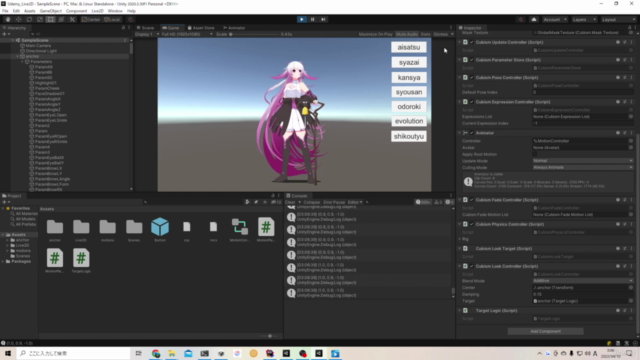The width and height of the screenshot is (640, 360).
Task: Disable Cubism Physics Controller component checkbox
Action: tap(472, 224)
